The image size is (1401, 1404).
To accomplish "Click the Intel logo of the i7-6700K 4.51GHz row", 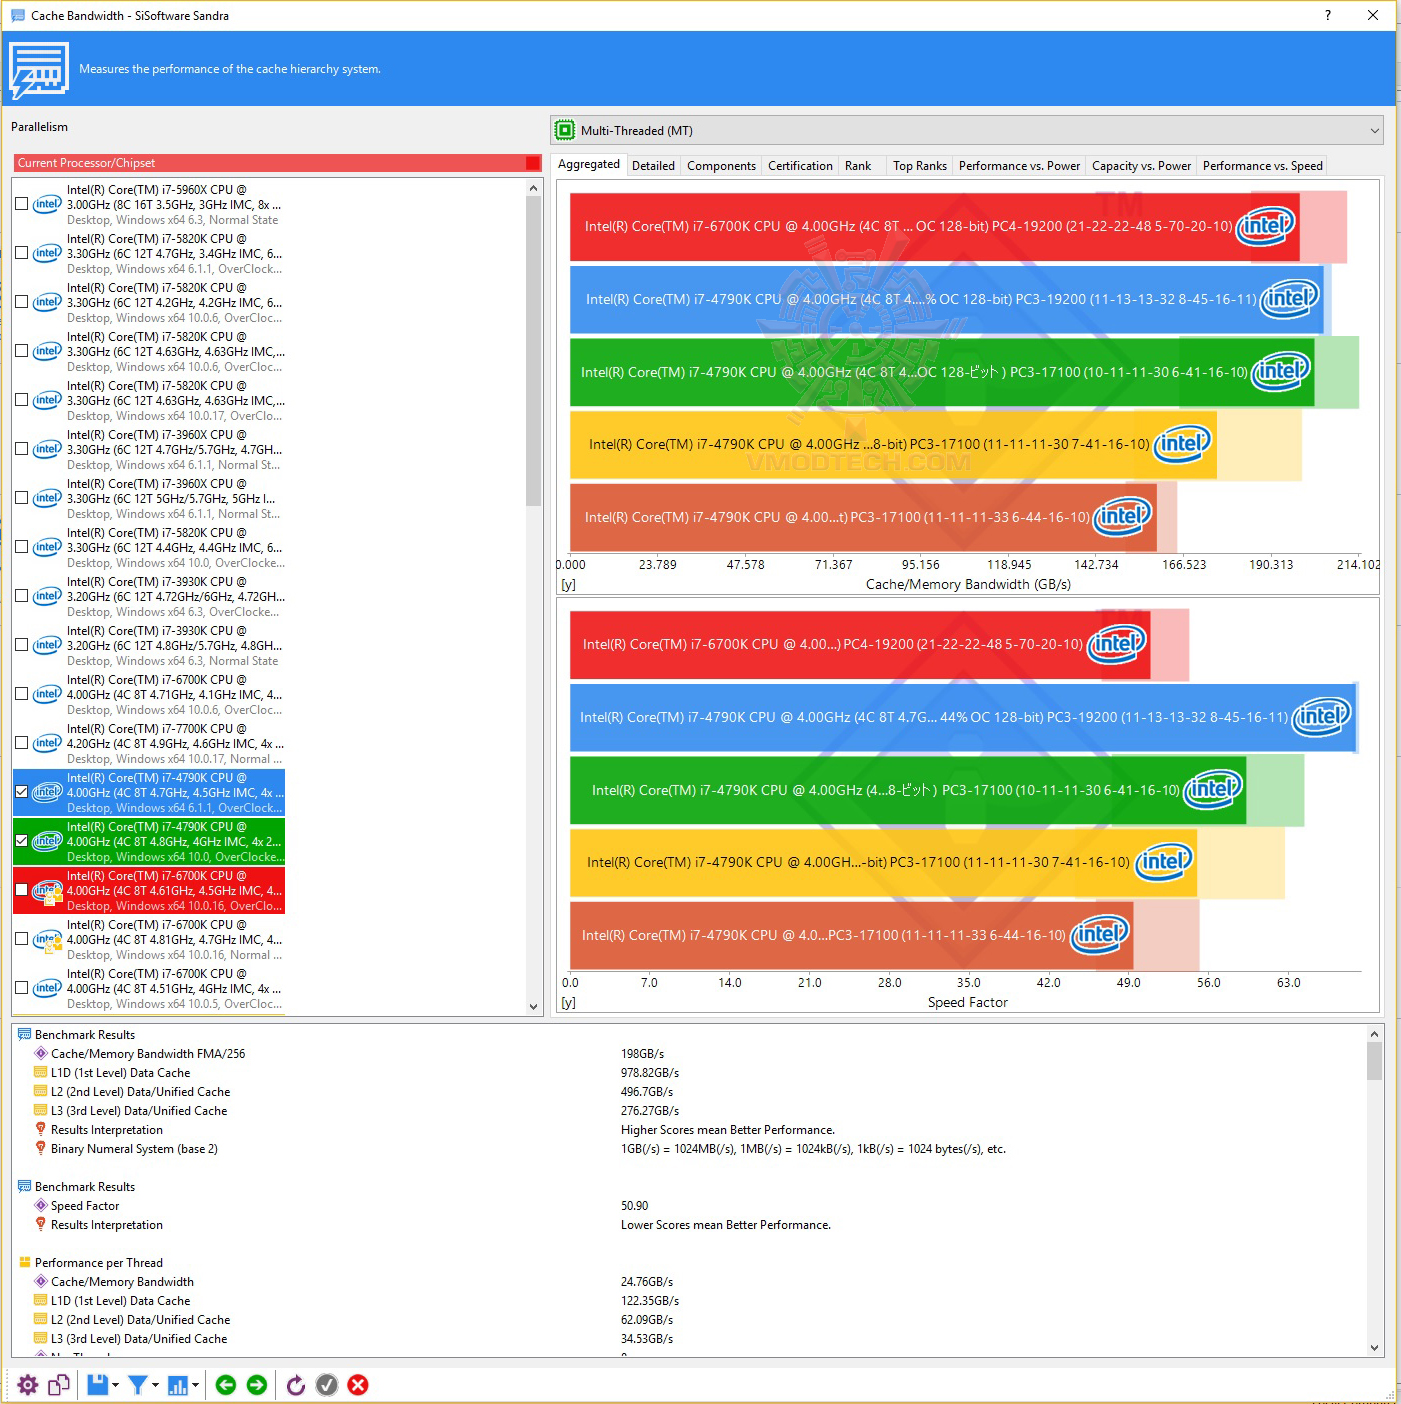I will click(47, 988).
